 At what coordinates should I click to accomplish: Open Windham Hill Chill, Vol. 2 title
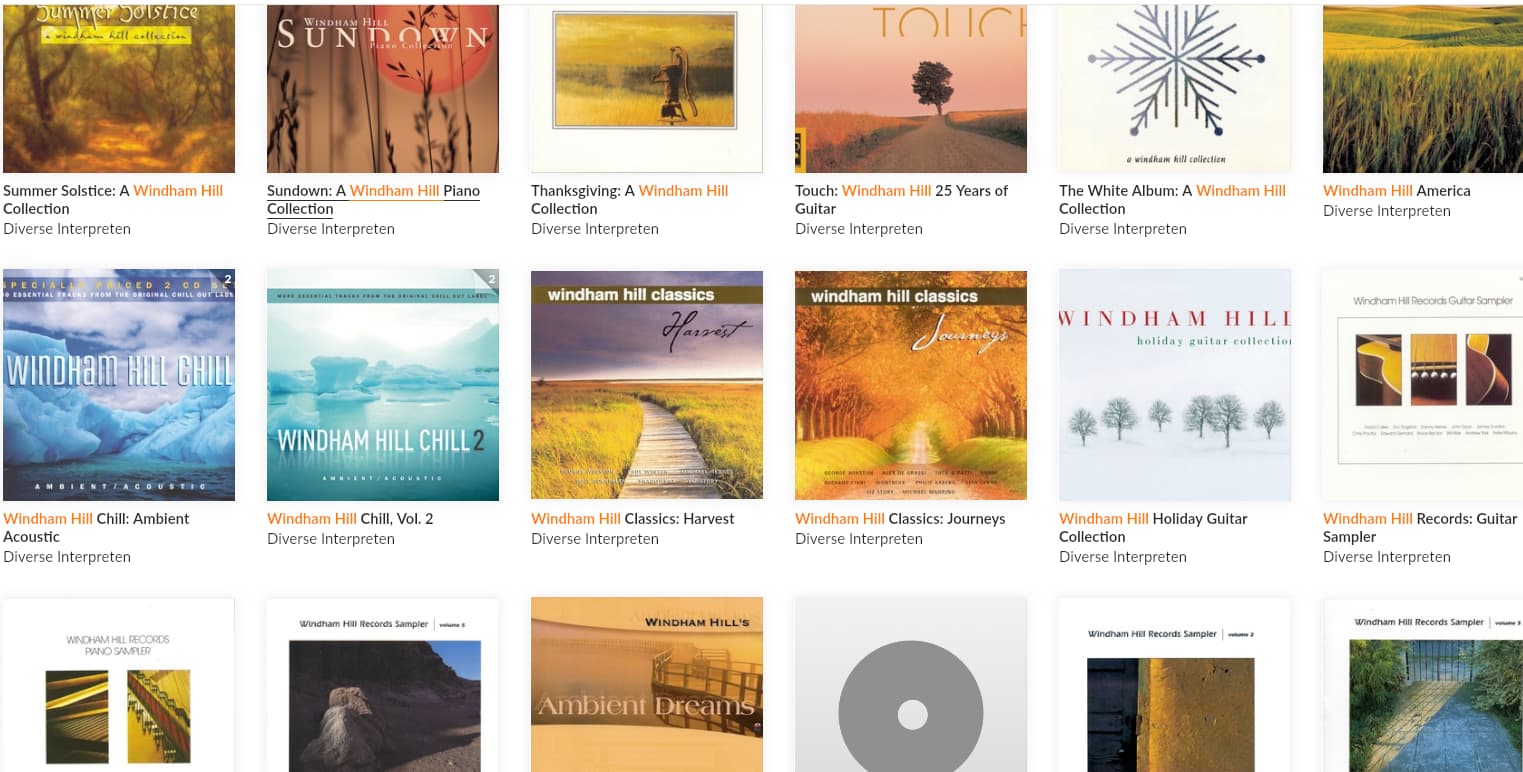[350, 519]
